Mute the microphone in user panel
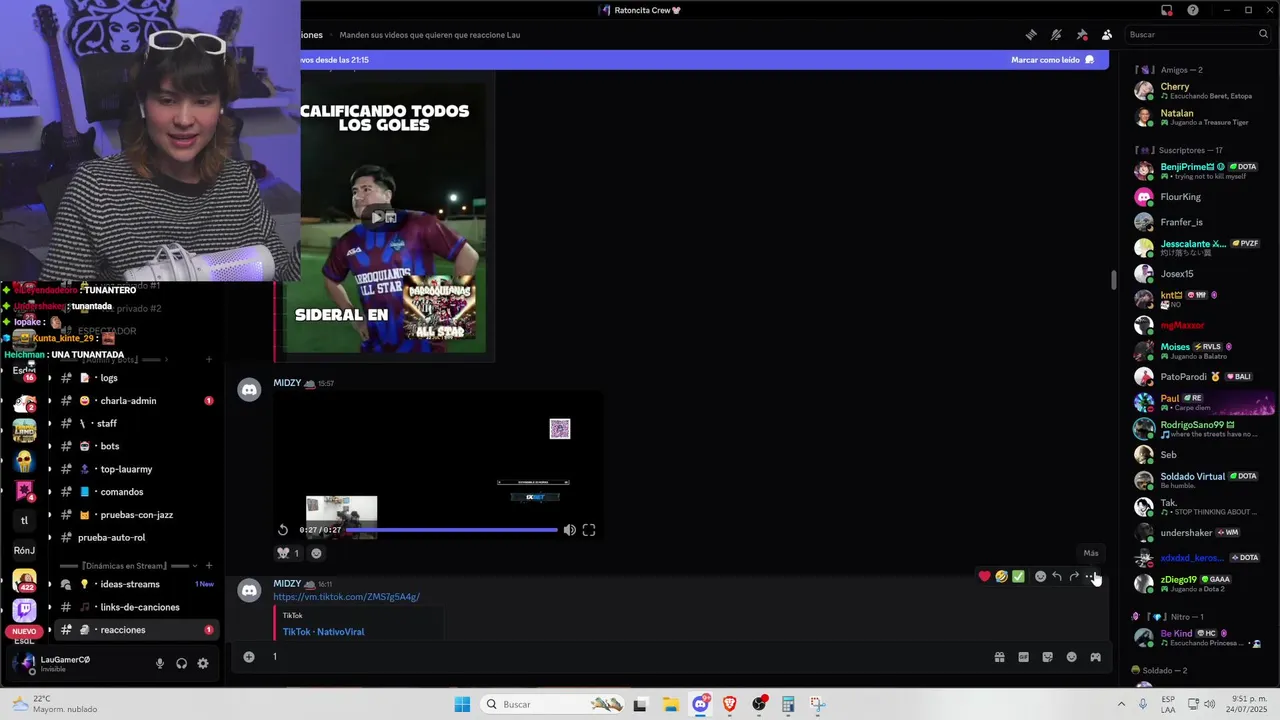Screen dimensions: 1280x720 click(160, 663)
